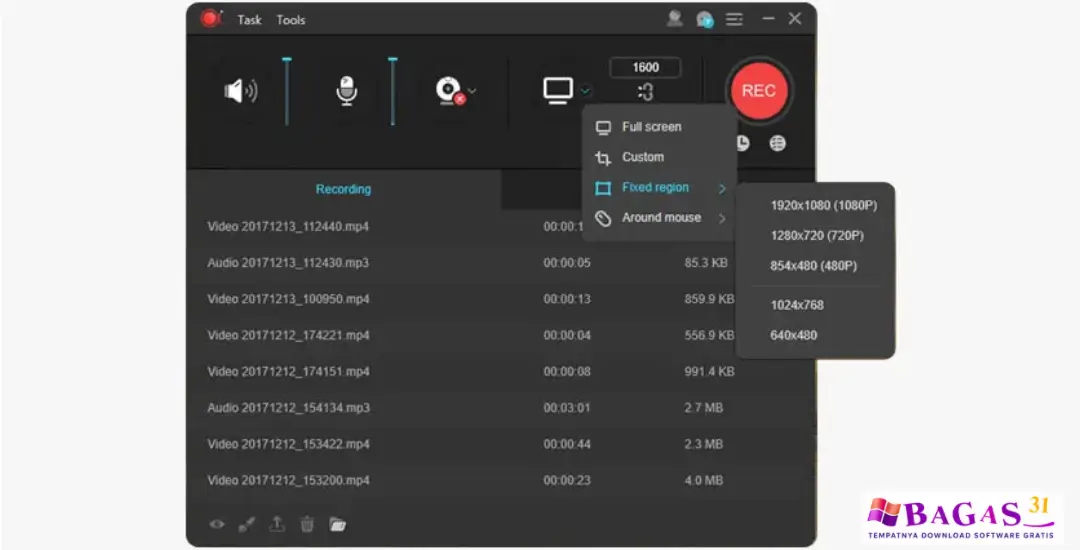Select Audio 20171213_112430.mp3 row
The width and height of the screenshot is (1080, 550).
click(501, 263)
